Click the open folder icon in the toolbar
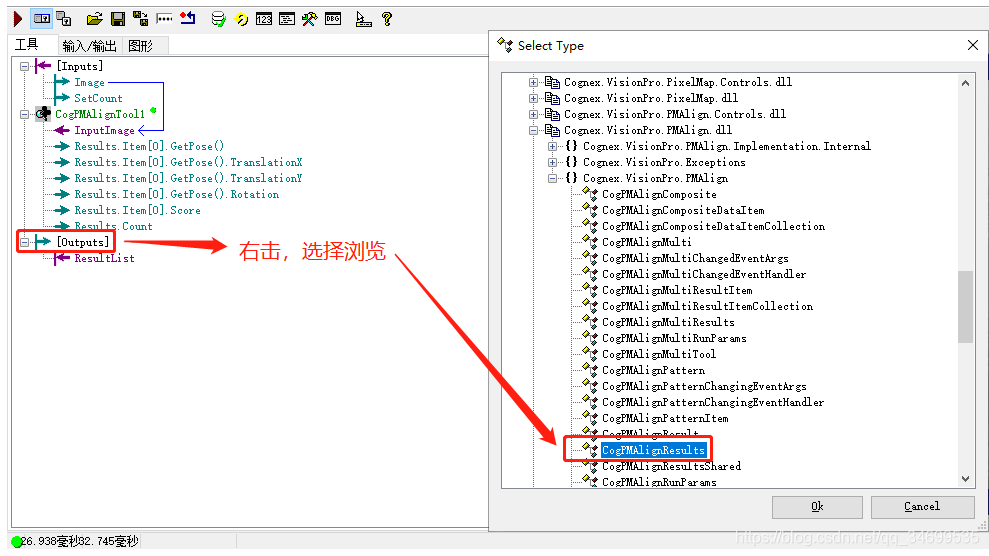Screen dimensions: 989x556 click(x=95, y=19)
